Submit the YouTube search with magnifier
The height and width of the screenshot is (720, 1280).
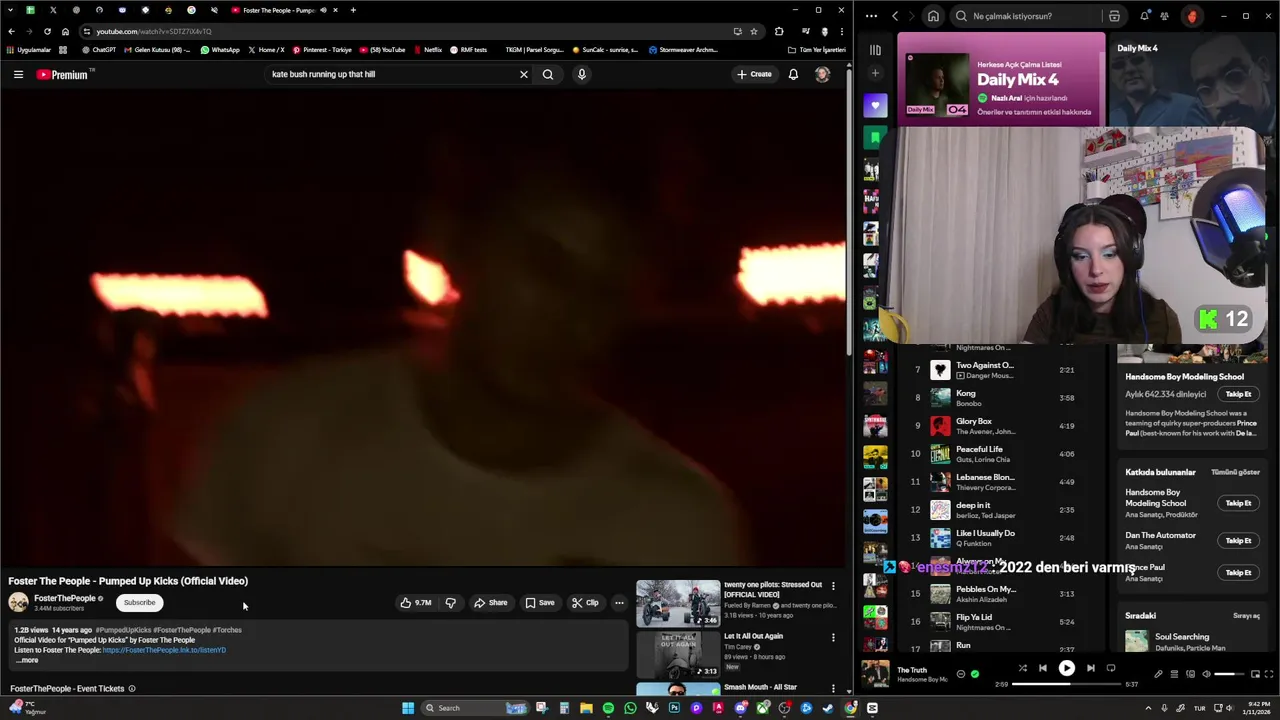(548, 74)
